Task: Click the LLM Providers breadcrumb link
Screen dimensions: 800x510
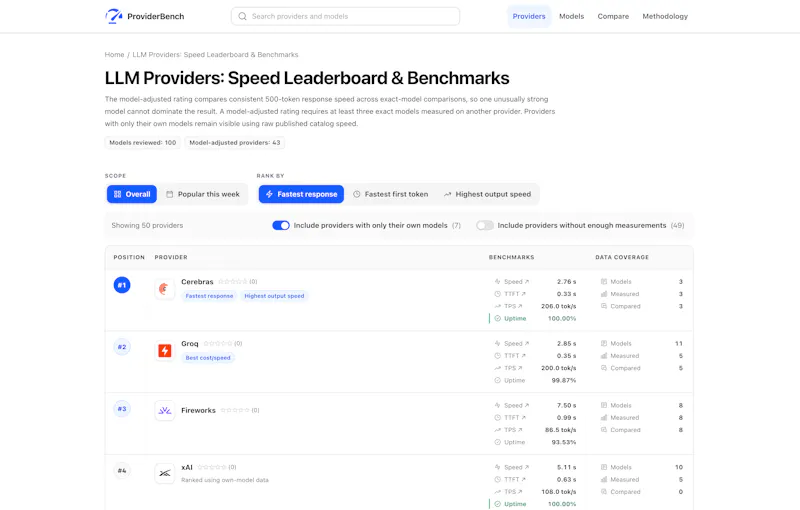Action: click(215, 55)
